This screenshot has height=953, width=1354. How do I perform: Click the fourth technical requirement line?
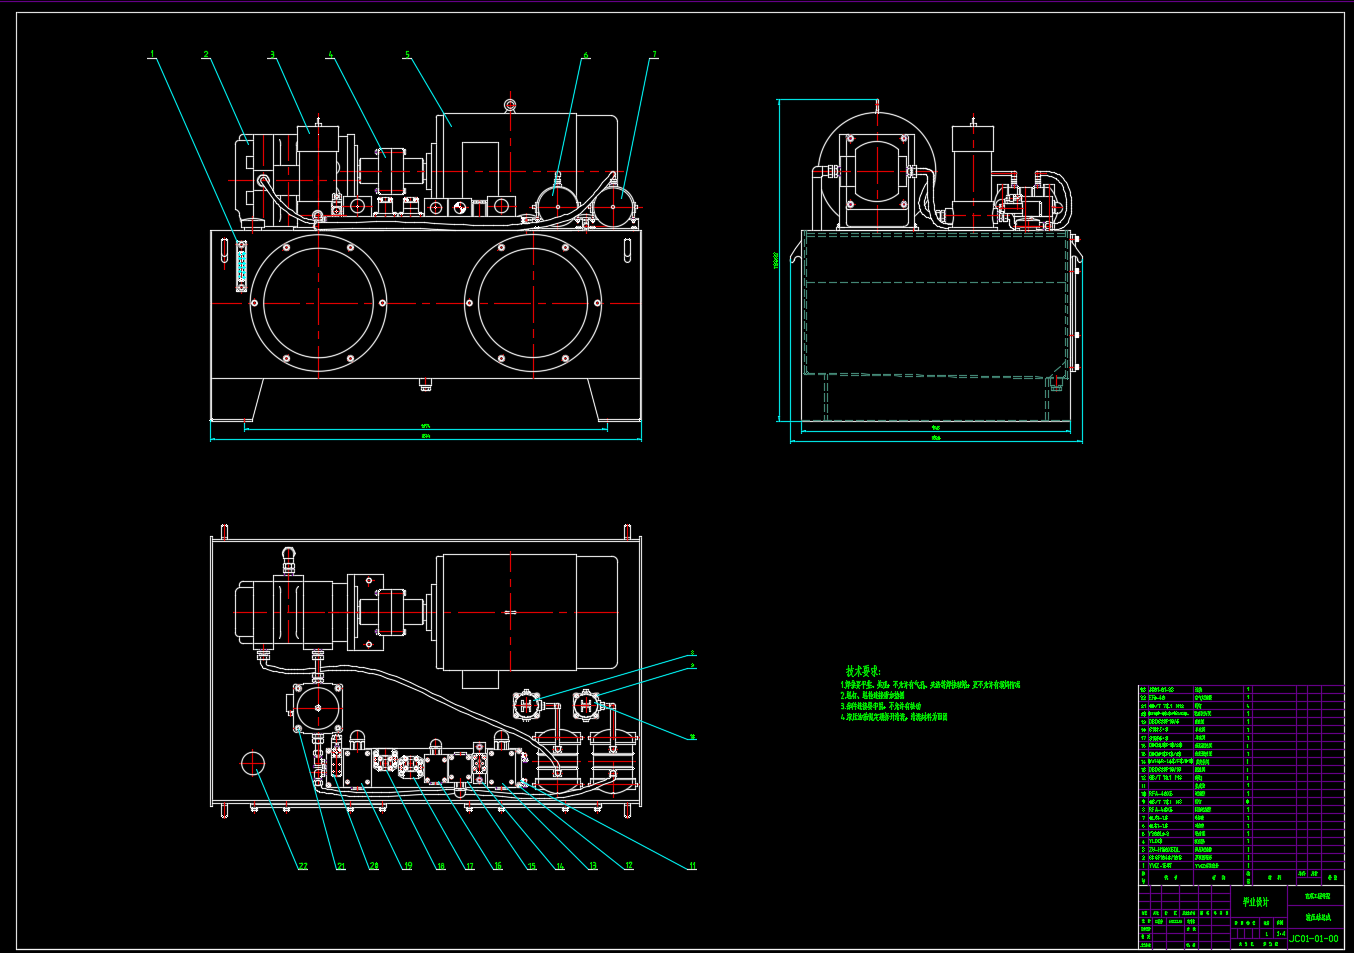point(893,717)
